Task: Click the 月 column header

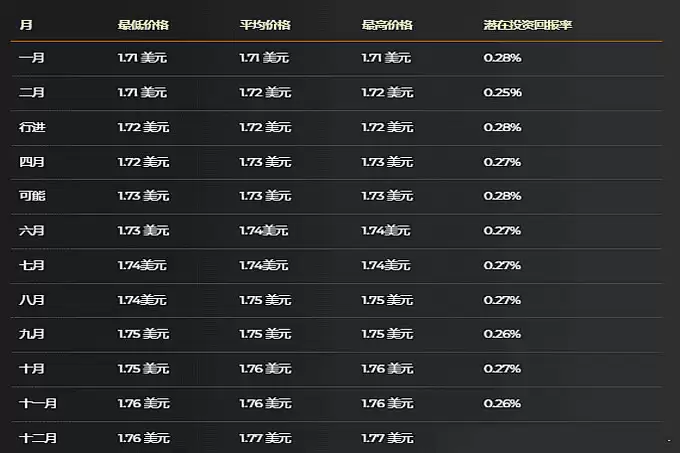Action: tap(25, 24)
